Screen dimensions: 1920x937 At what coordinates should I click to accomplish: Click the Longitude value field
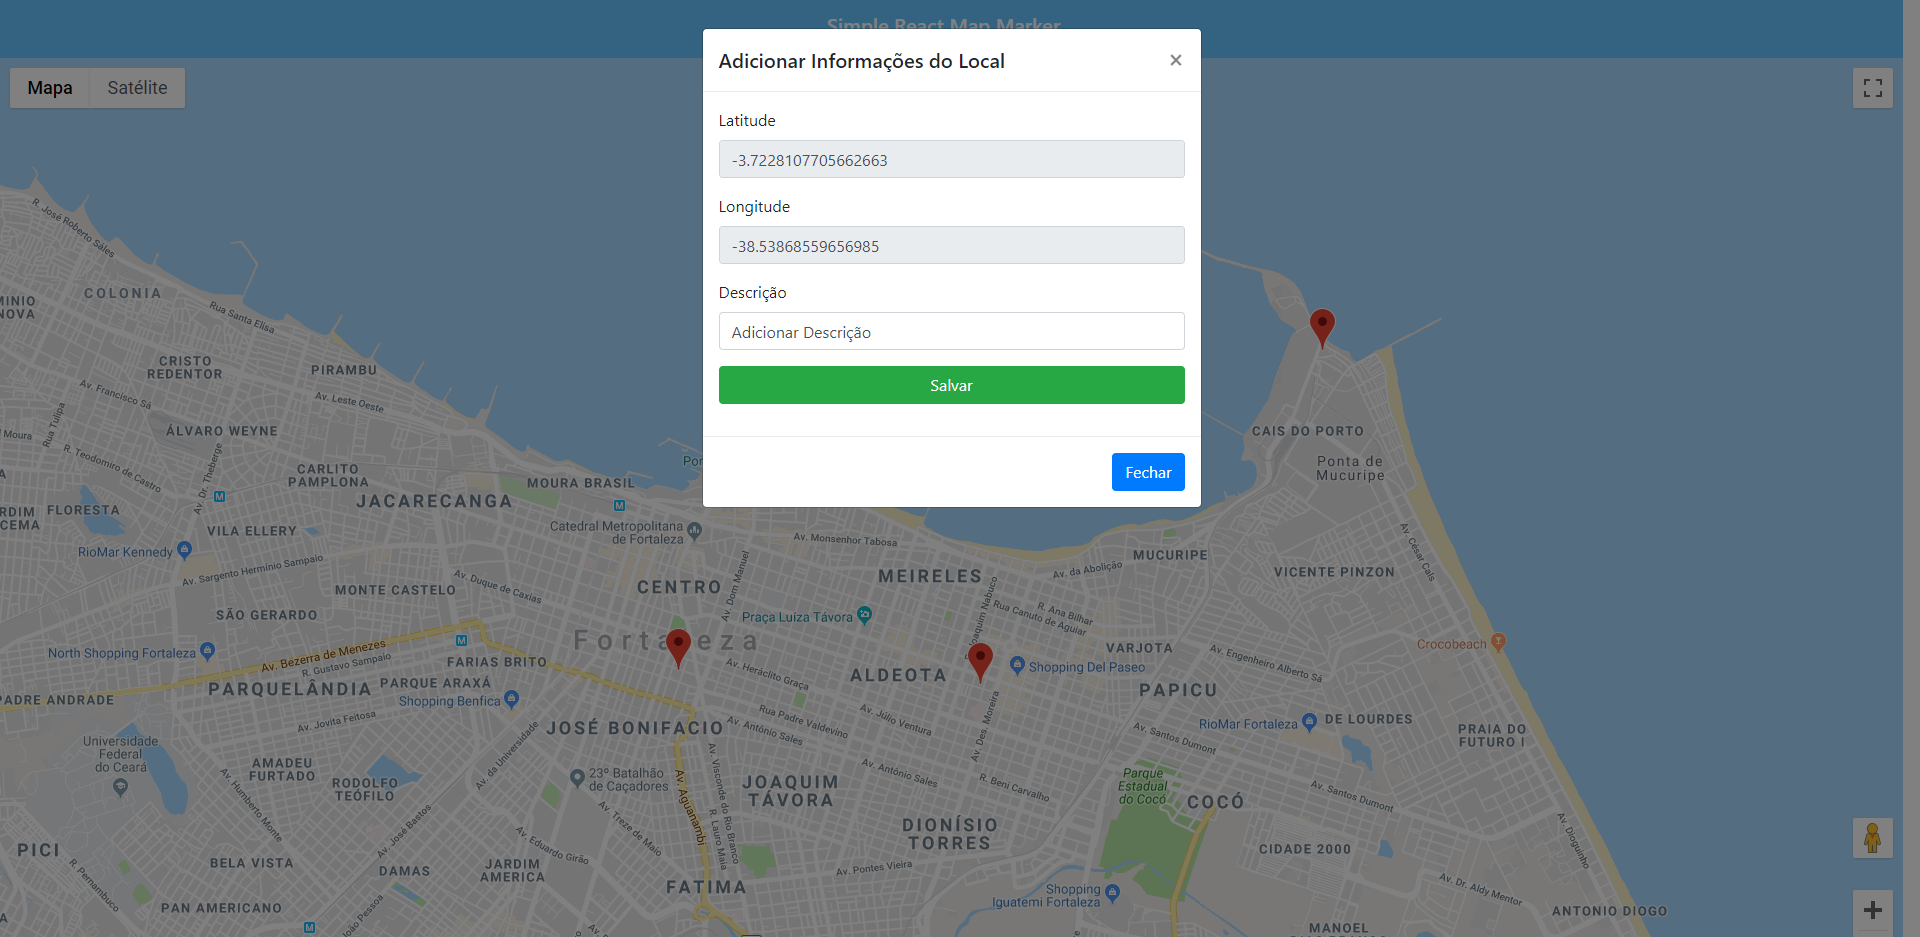click(951, 245)
